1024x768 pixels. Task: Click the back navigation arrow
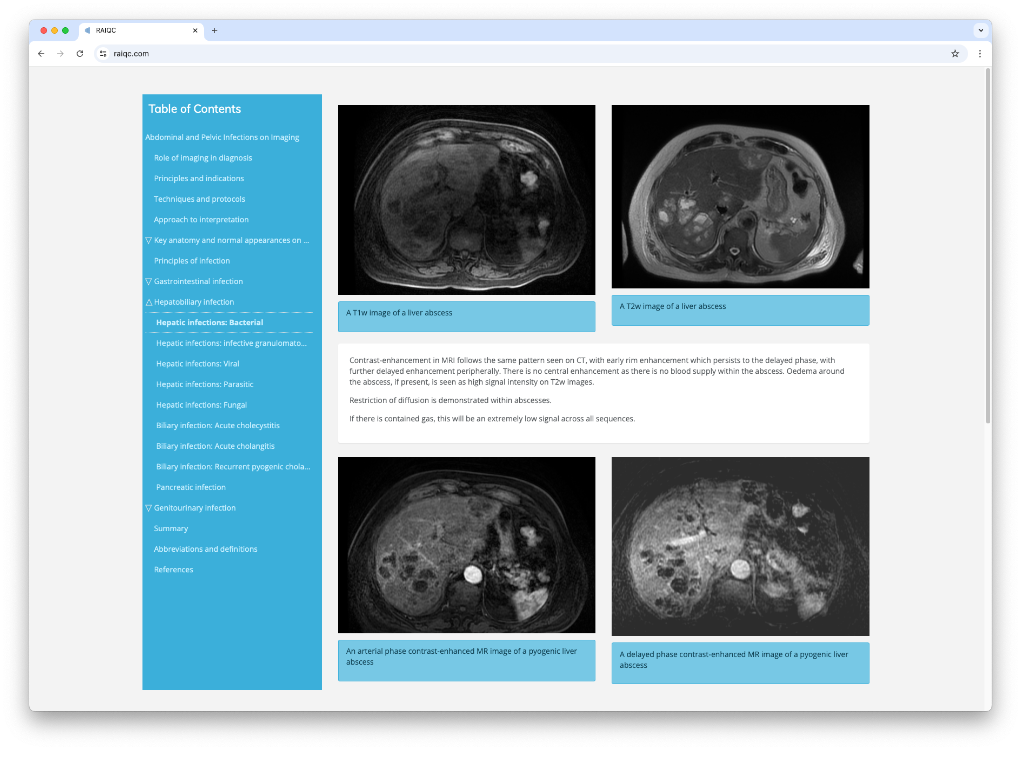[x=41, y=53]
